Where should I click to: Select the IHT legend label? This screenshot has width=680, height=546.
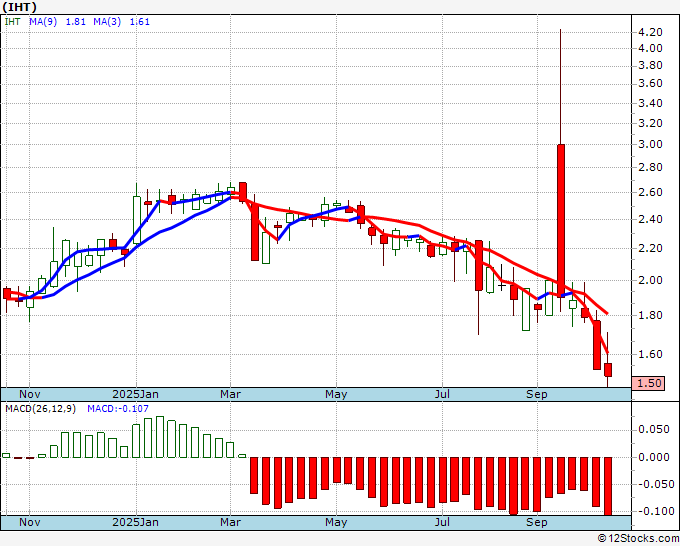point(12,21)
